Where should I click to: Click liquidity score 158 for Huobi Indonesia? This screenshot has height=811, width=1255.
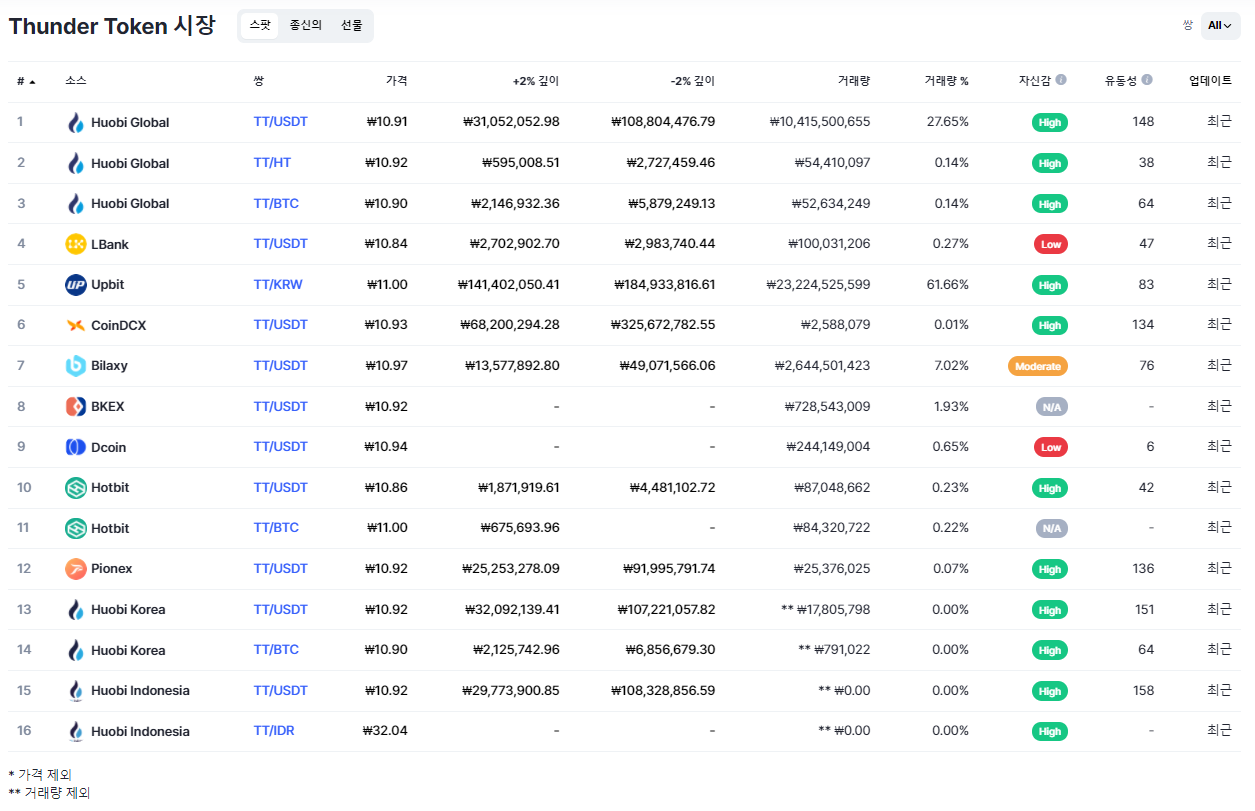pyautogui.click(x=1142, y=691)
